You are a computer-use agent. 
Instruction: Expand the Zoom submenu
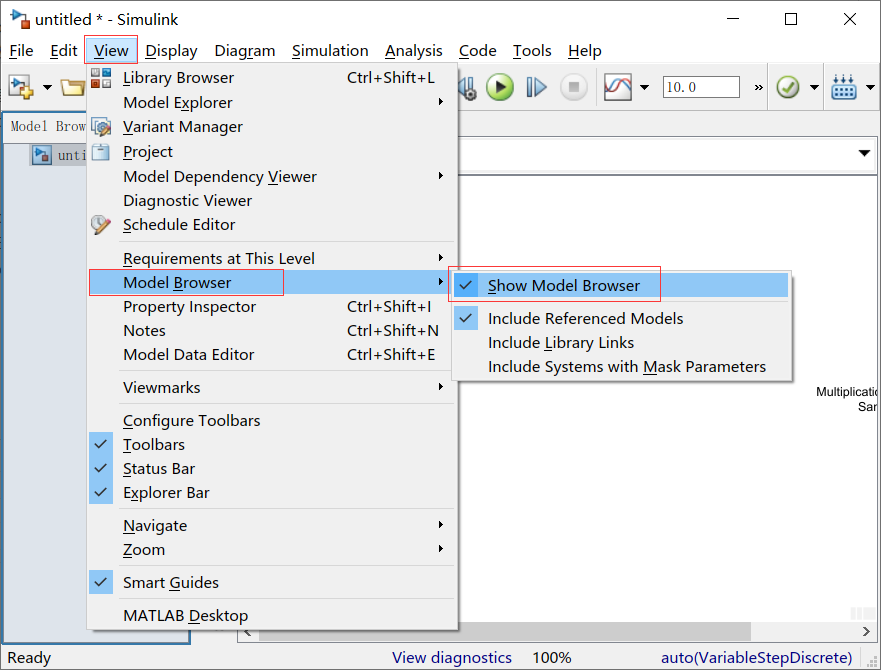pos(272,550)
